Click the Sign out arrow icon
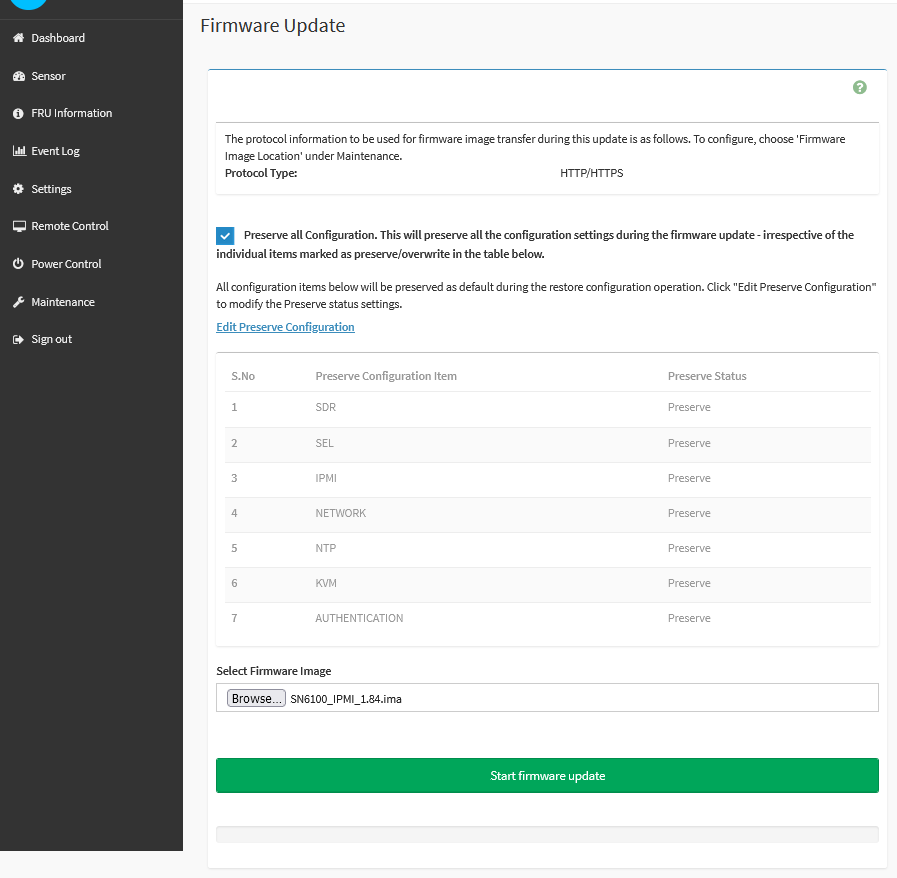Image resolution: width=897 pixels, height=878 pixels. click(x=18, y=340)
